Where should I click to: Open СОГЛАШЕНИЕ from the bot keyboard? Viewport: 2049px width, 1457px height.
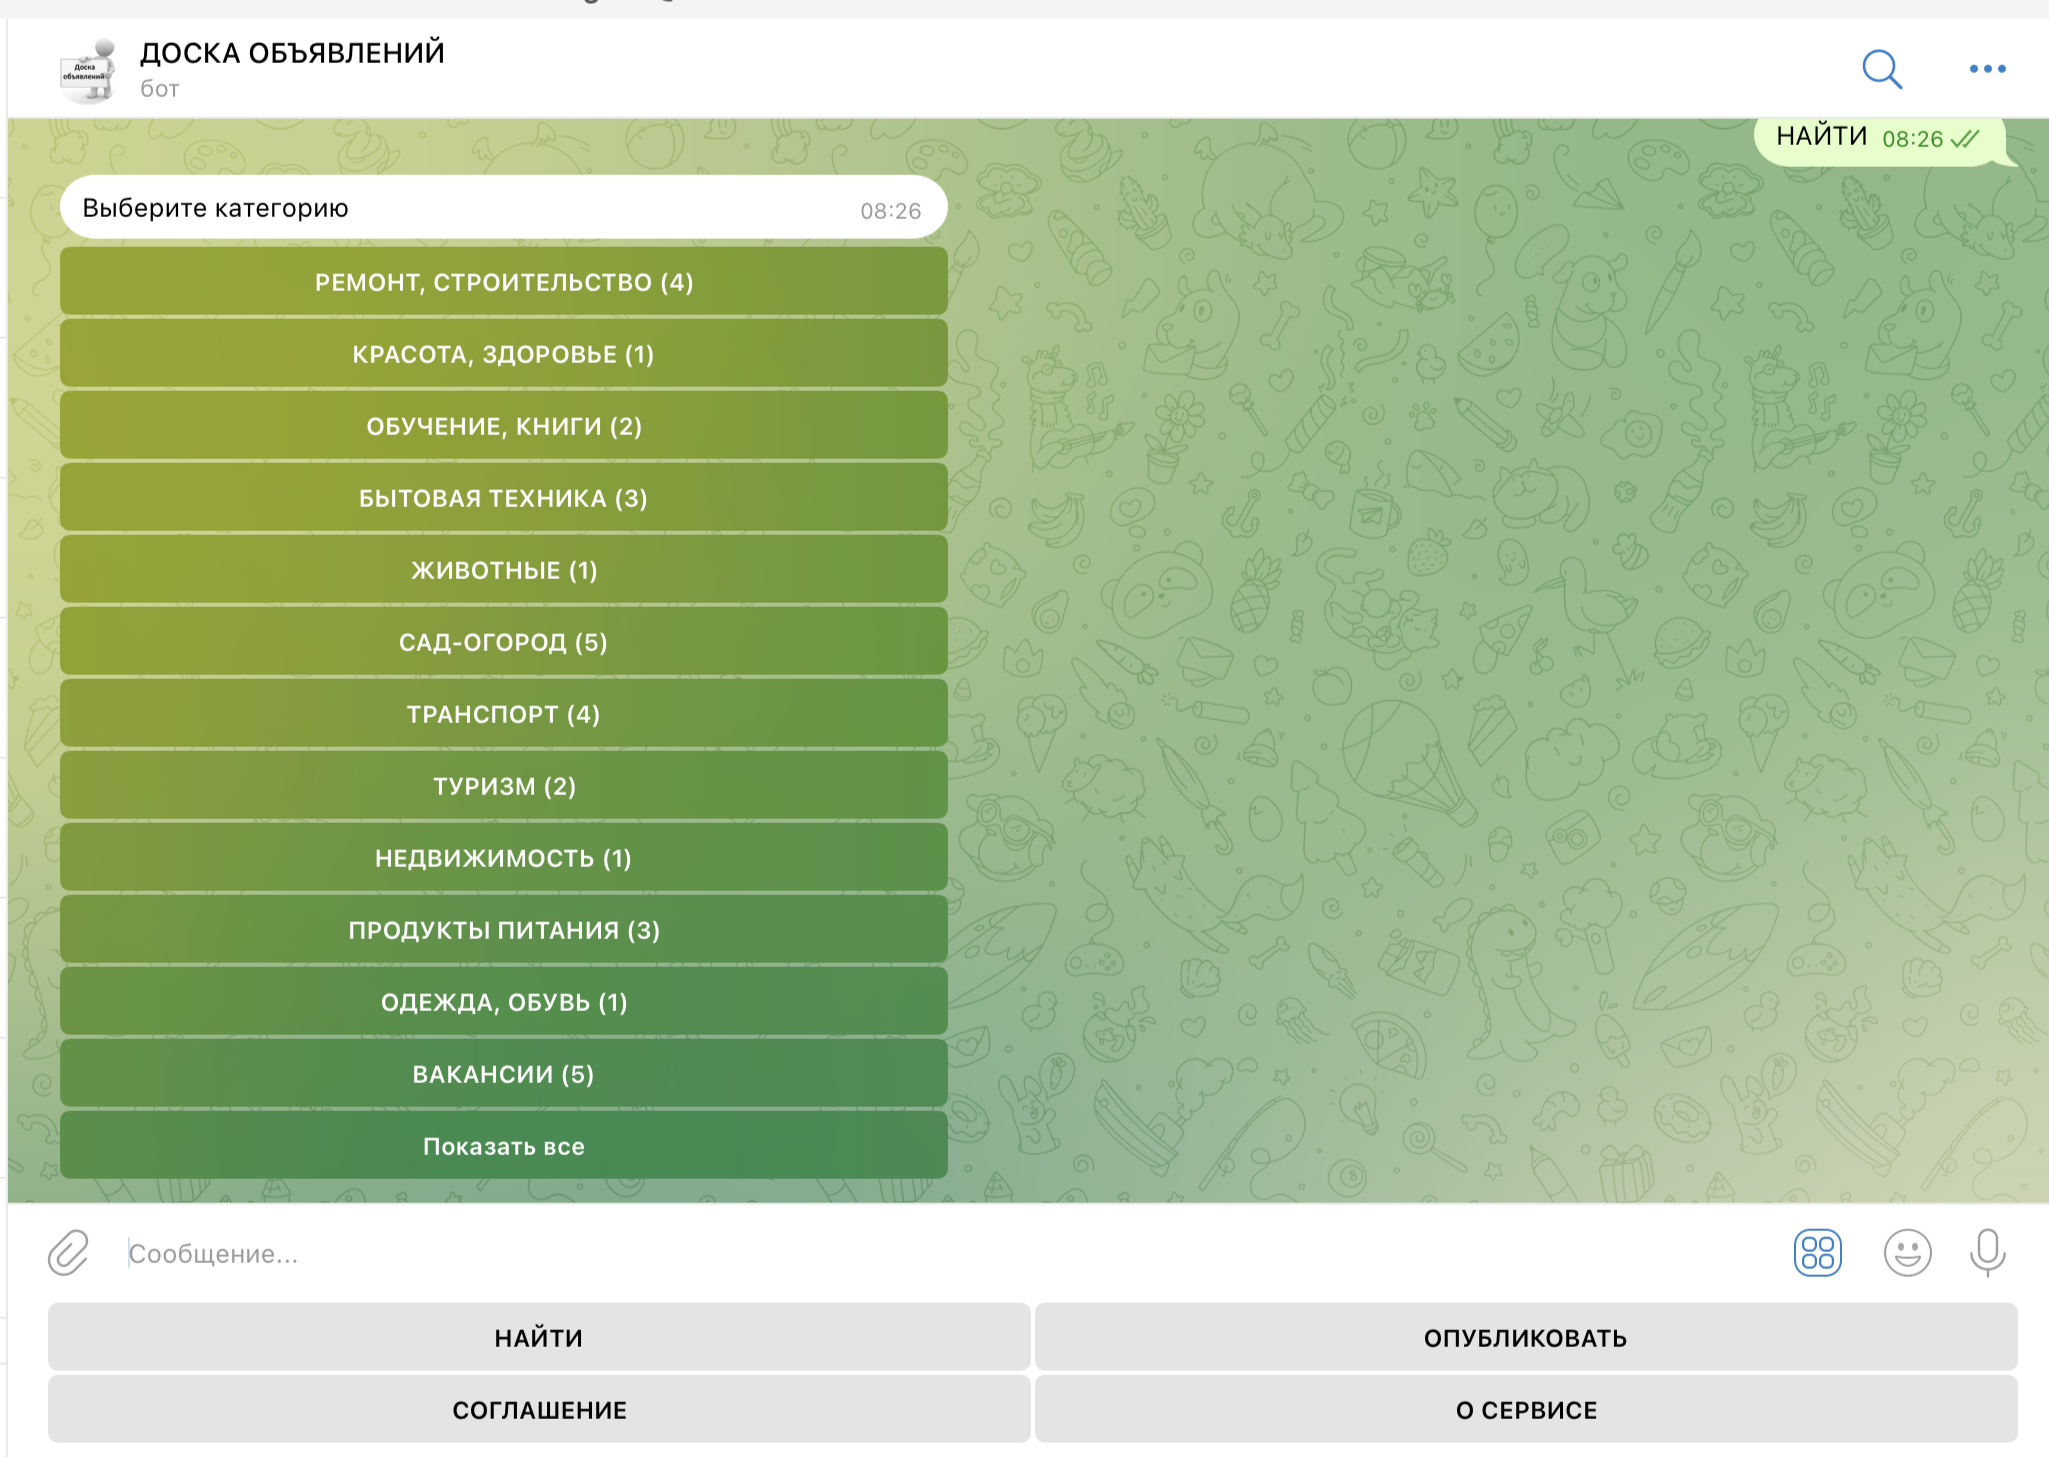(539, 1409)
